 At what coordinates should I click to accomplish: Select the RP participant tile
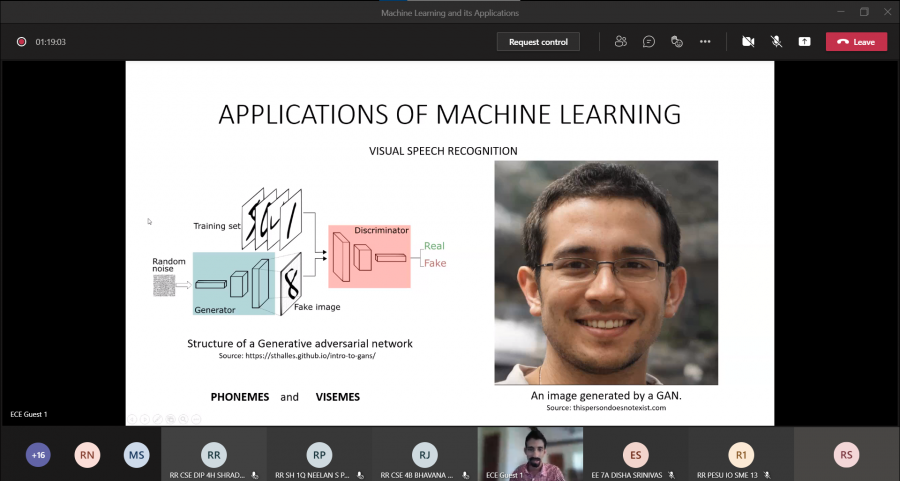[x=319, y=455]
